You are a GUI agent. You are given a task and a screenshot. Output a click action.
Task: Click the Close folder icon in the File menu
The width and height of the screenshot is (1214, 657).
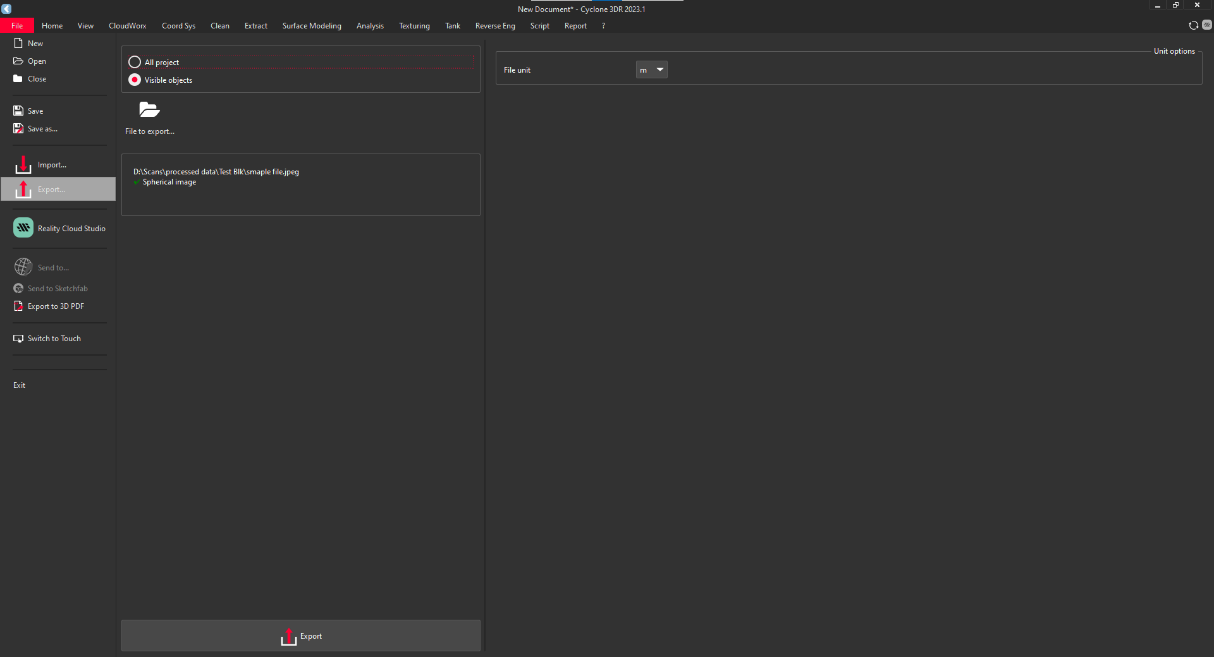(x=18, y=78)
